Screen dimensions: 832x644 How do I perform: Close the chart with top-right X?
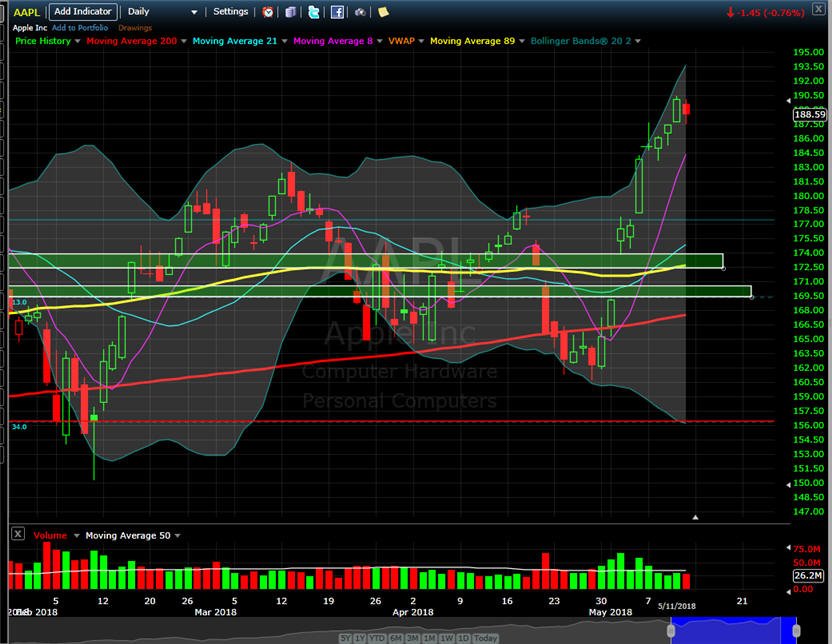[818, 10]
